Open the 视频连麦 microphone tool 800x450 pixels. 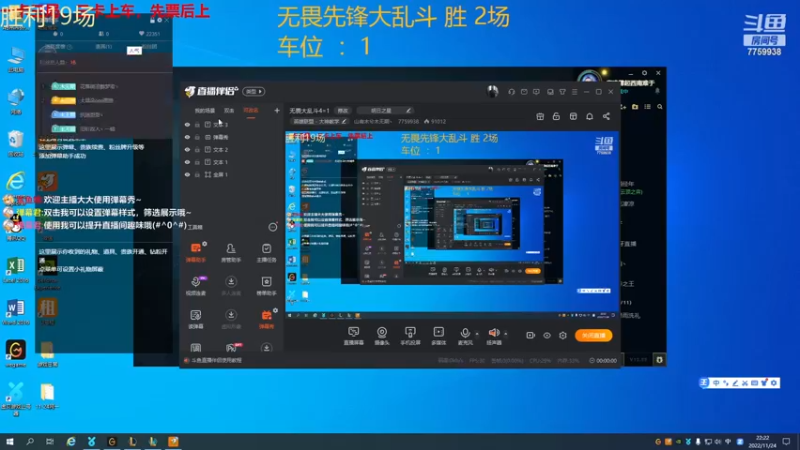pos(195,285)
